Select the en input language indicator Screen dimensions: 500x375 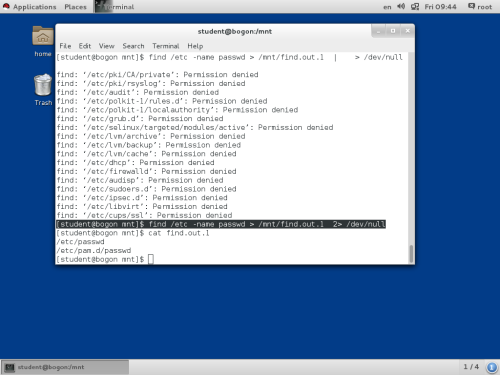click(387, 7)
